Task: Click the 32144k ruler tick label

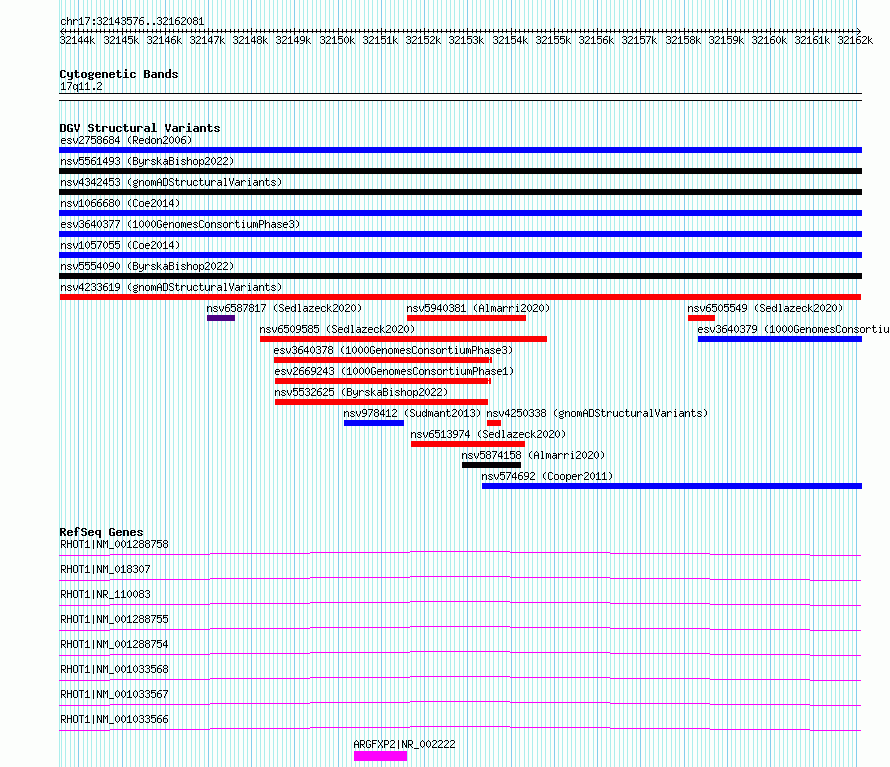Action: click(78, 40)
